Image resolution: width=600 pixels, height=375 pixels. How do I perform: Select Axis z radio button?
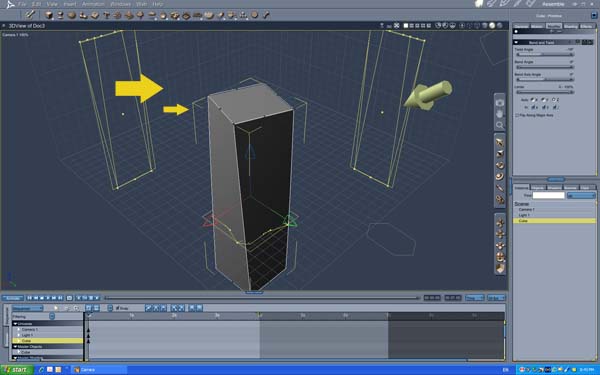(555, 100)
